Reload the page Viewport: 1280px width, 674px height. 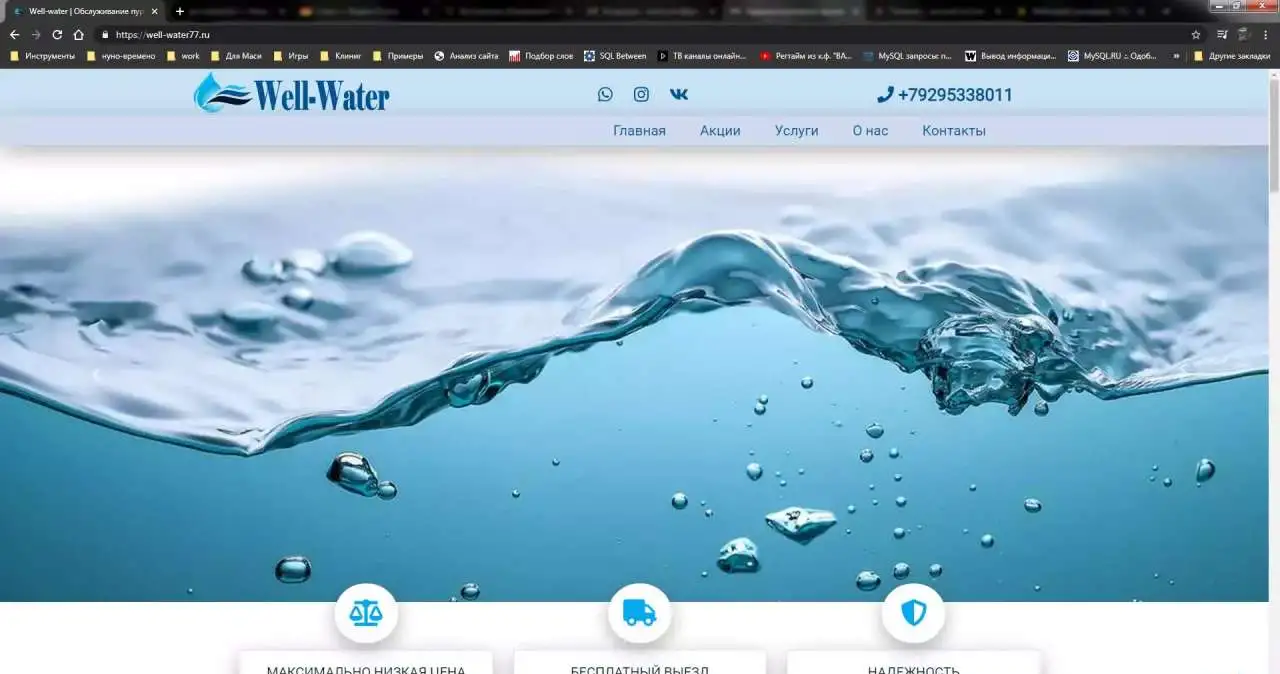coord(57,34)
